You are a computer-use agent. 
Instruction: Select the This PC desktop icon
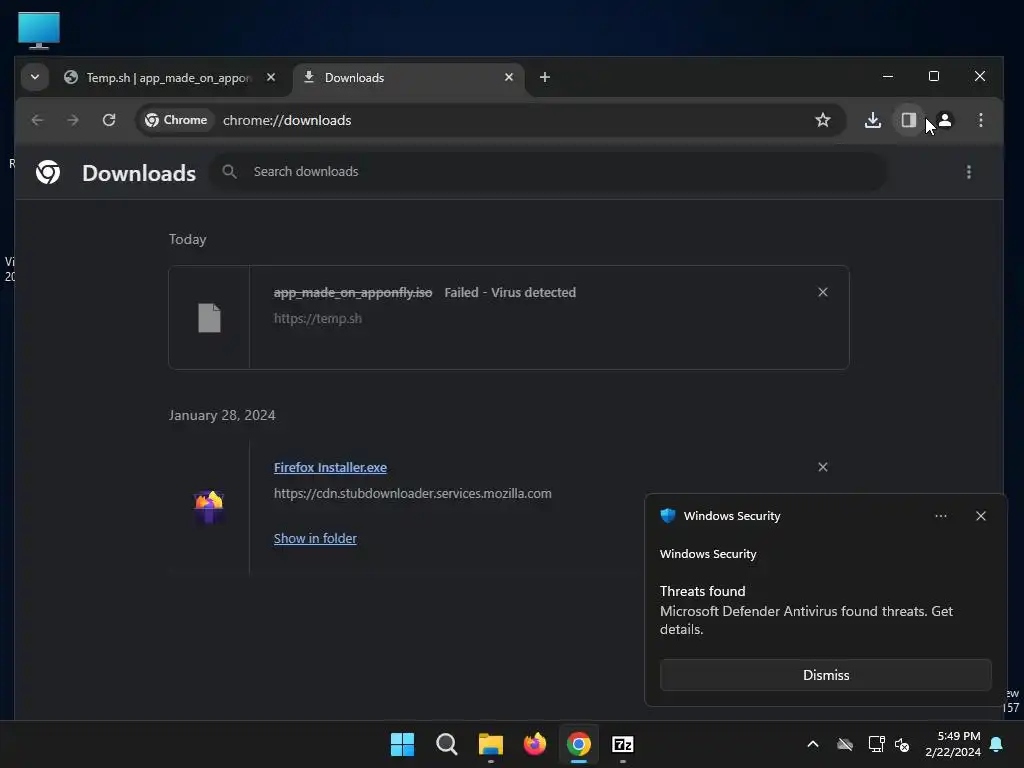[x=39, y=30]
